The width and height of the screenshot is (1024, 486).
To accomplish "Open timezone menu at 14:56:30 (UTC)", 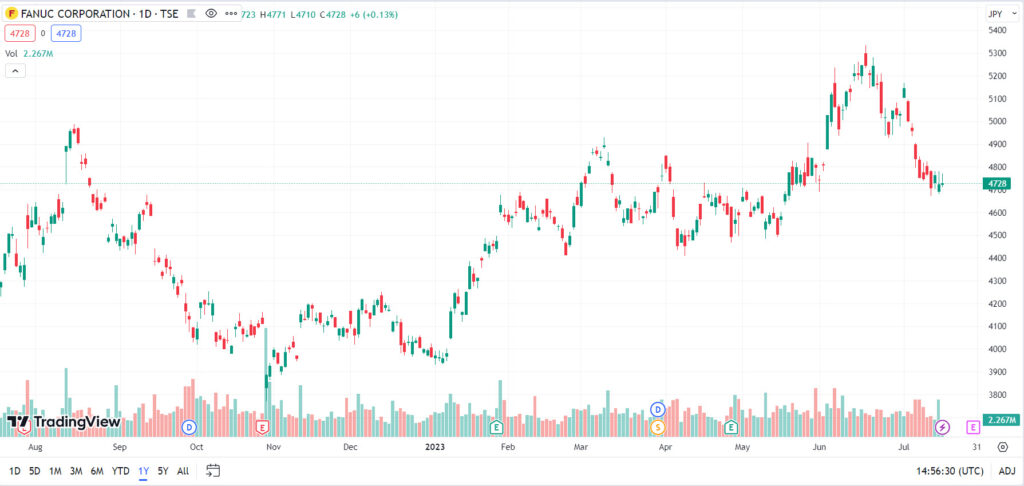I will [x=949, y=470].
